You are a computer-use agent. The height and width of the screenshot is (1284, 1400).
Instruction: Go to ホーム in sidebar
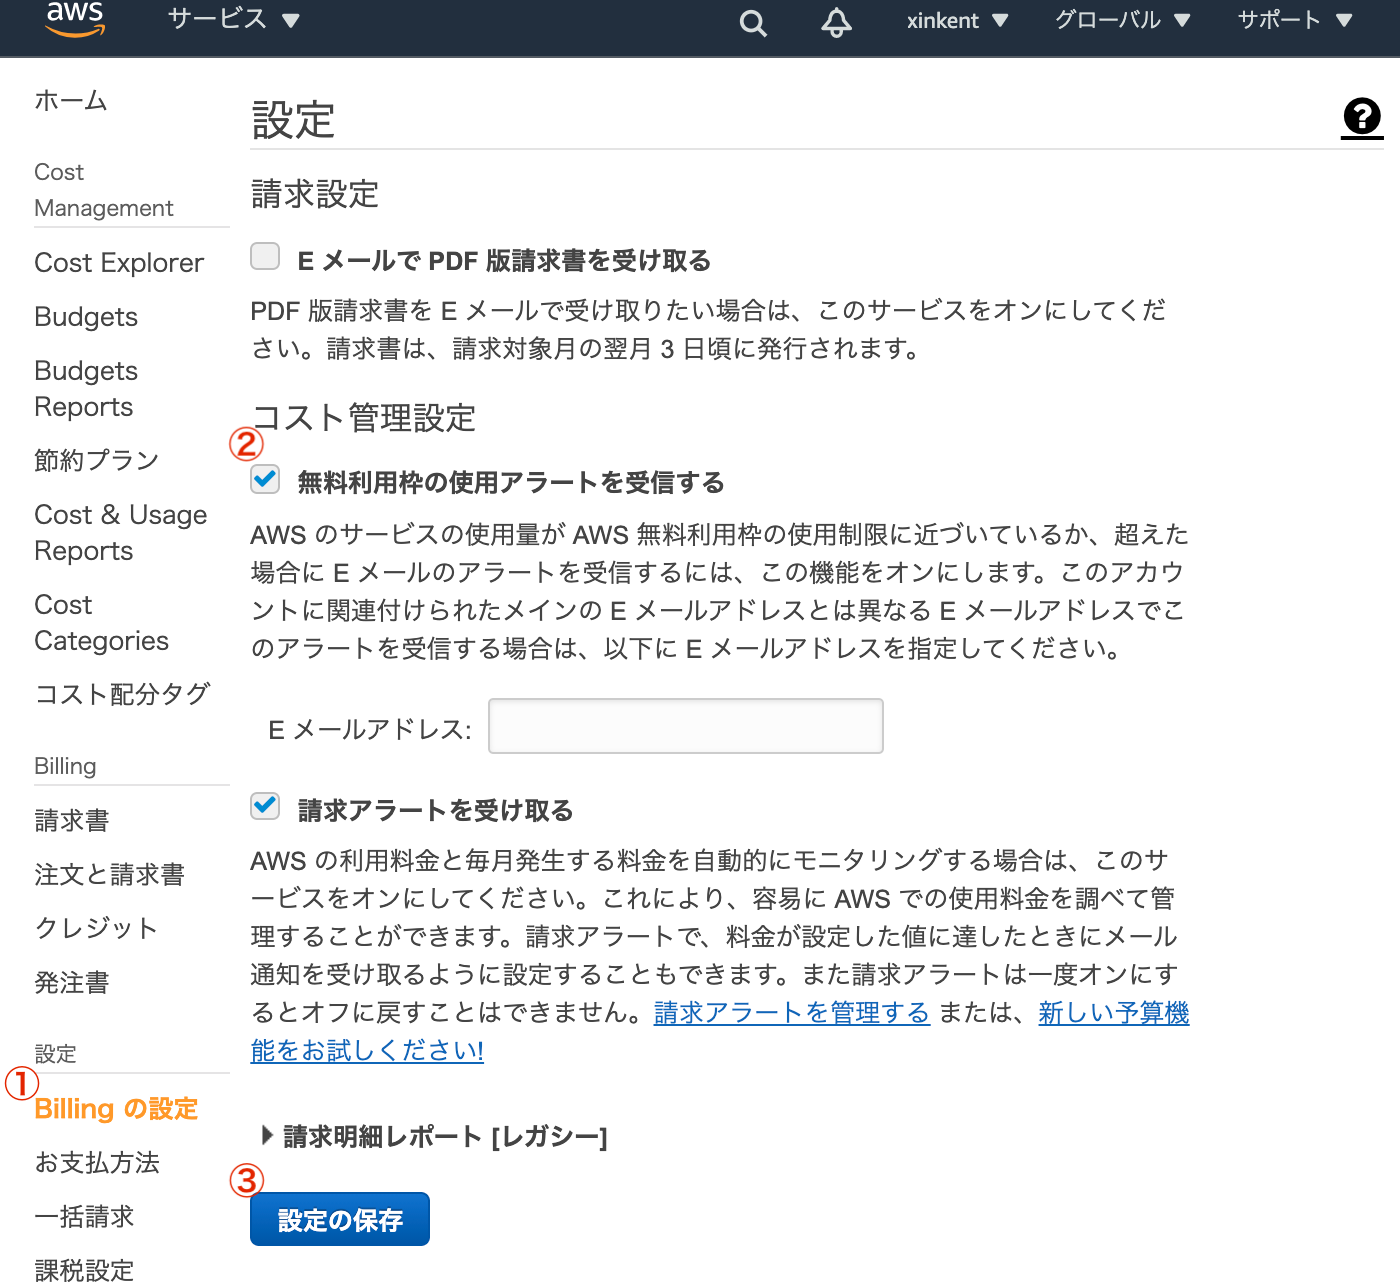click(x=71, y=100)
